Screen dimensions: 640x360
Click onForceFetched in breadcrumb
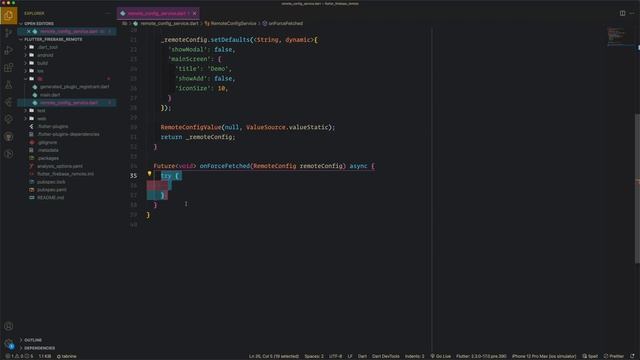click(286, 24)
